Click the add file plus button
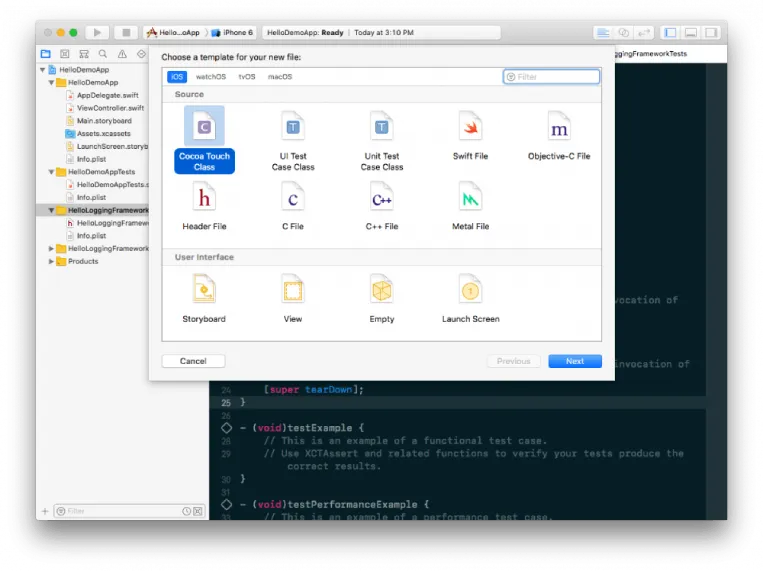763x571 pixels. pyautogui.click(x=45, y=511)
